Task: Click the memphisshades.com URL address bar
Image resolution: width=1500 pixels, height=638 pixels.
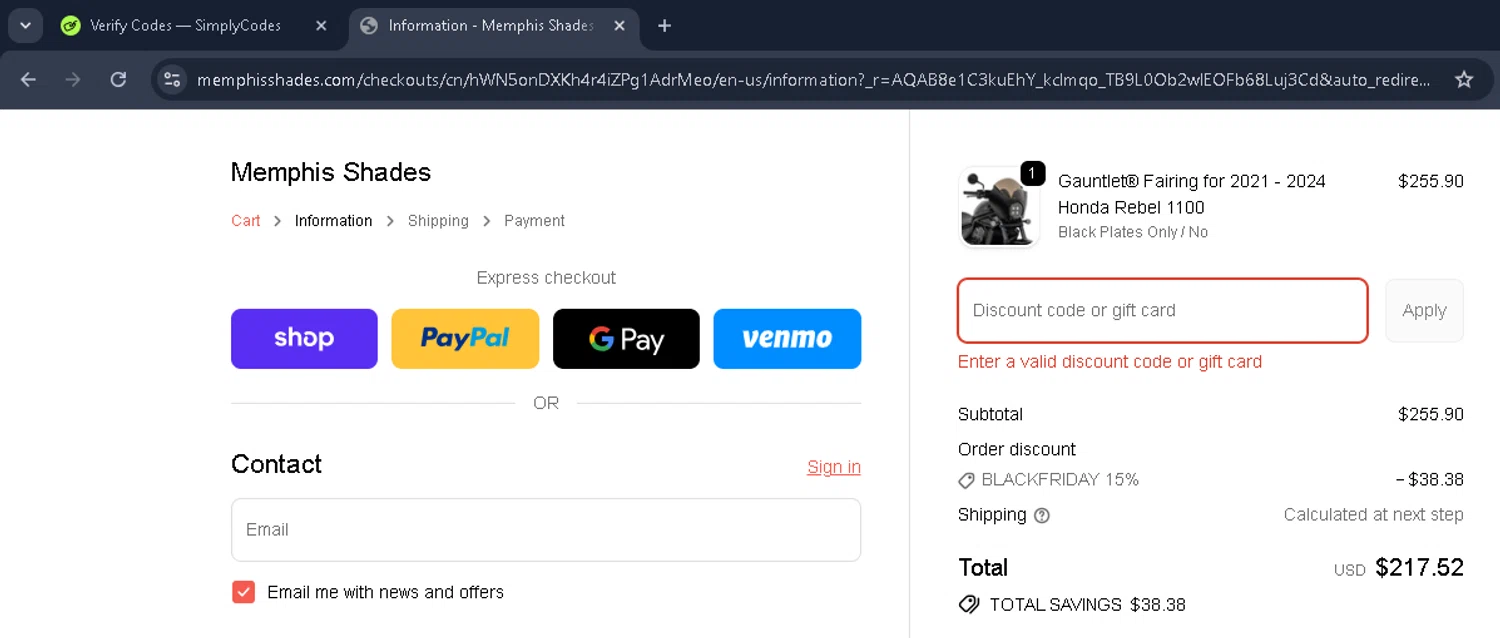Action: 813,80
